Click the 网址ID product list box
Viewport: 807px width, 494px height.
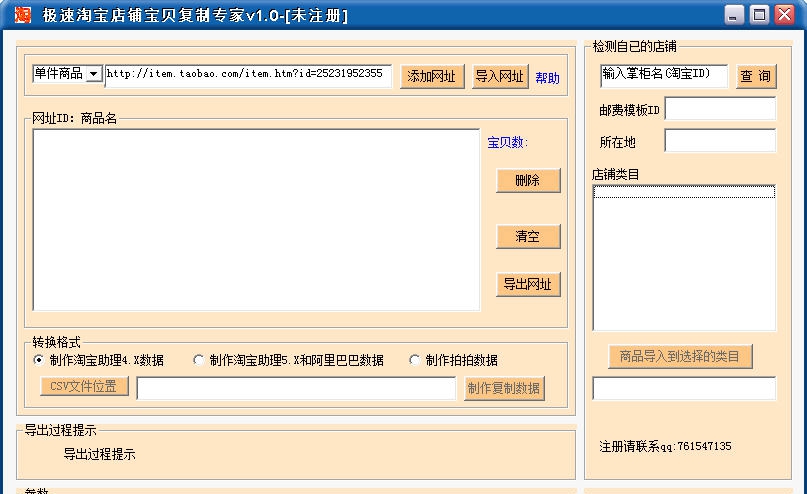click(256, 220)
